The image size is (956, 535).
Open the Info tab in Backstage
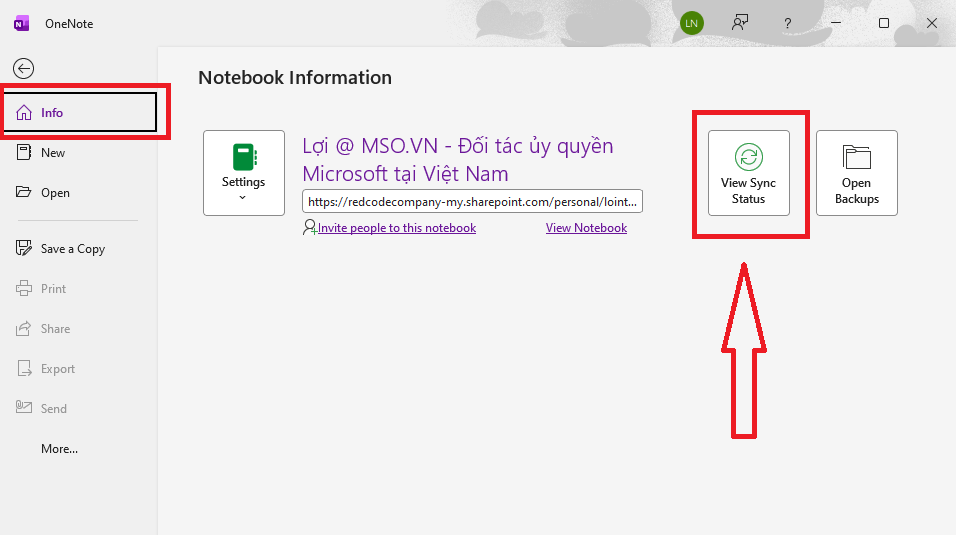click(80, 112)
